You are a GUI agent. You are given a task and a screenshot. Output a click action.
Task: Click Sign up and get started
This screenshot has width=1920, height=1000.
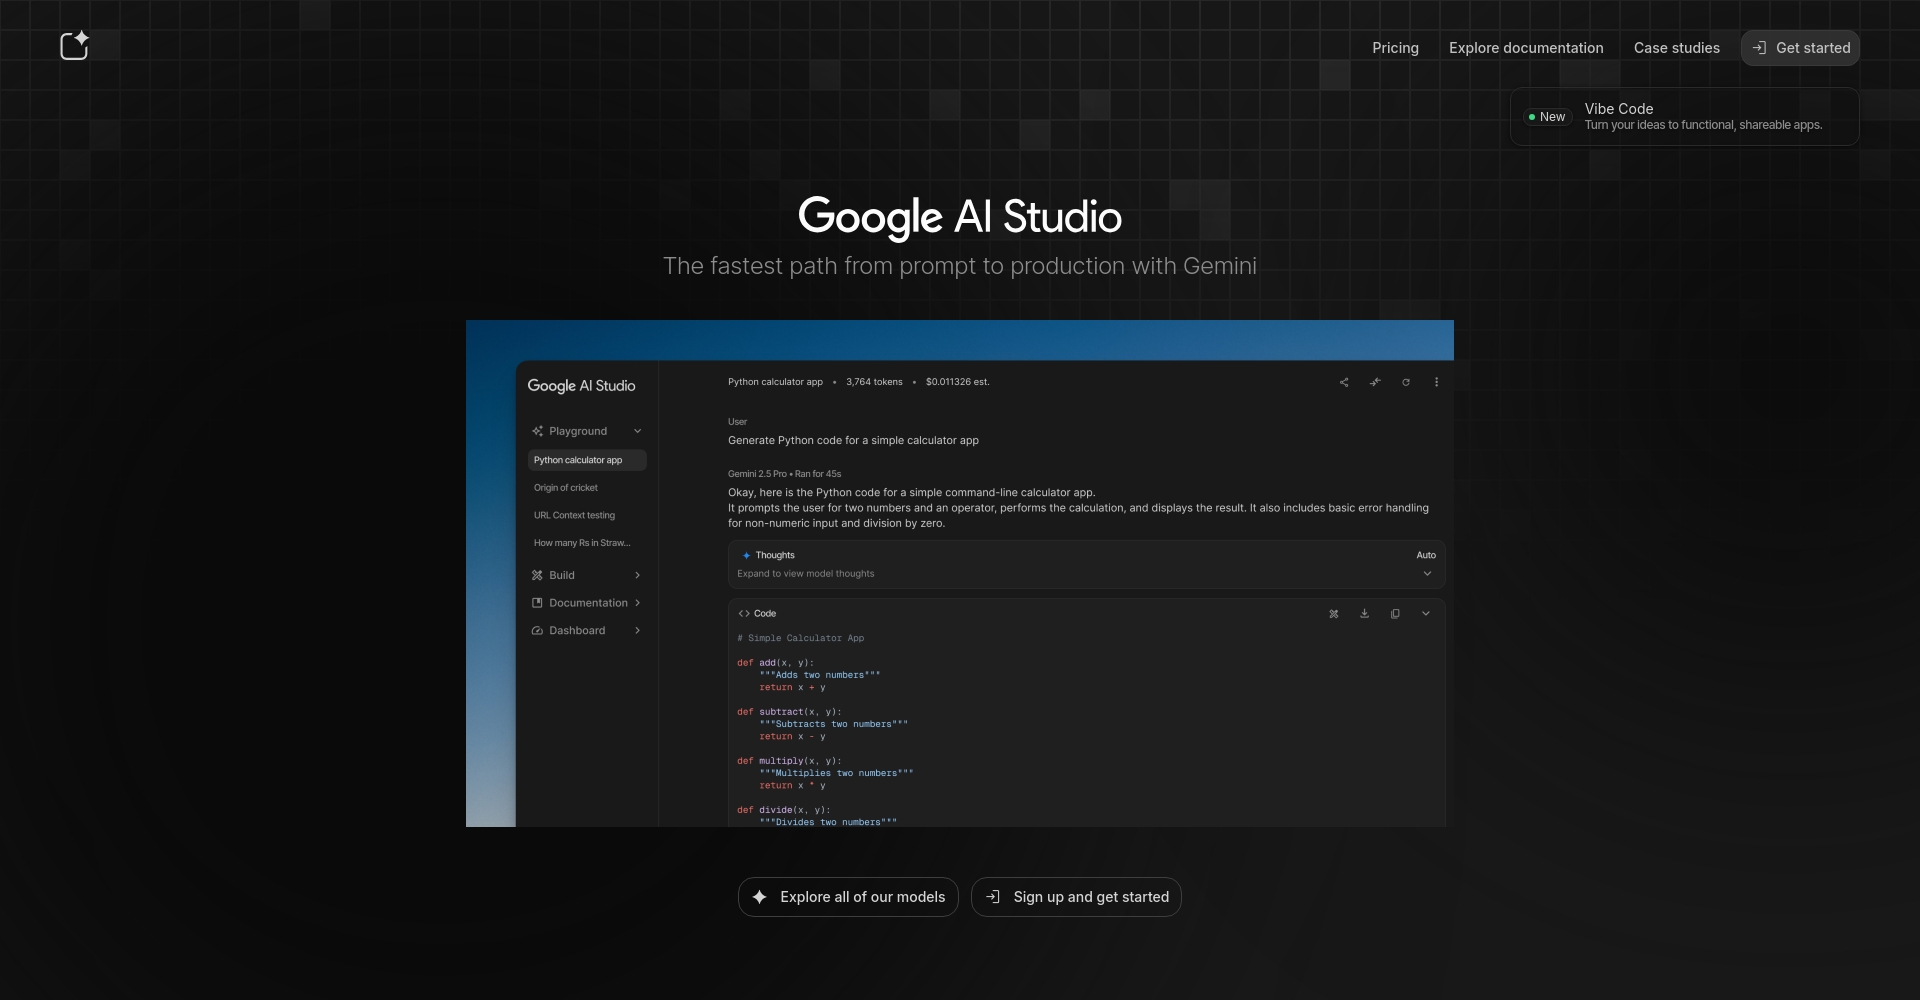coord(1076,897)
